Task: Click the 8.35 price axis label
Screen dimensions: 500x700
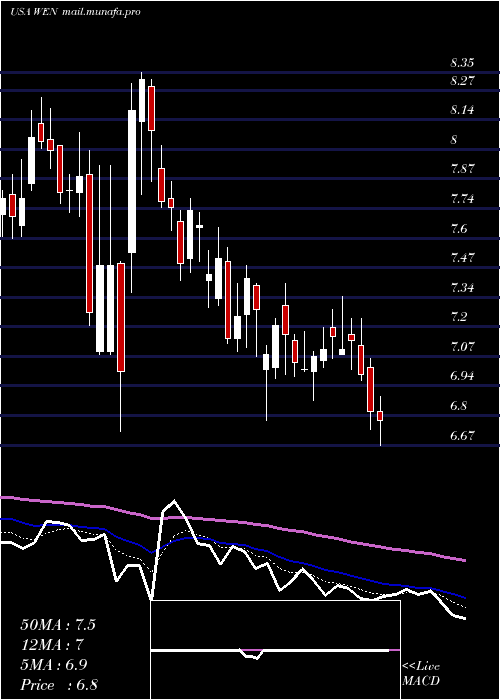Action: click(462, 62)
